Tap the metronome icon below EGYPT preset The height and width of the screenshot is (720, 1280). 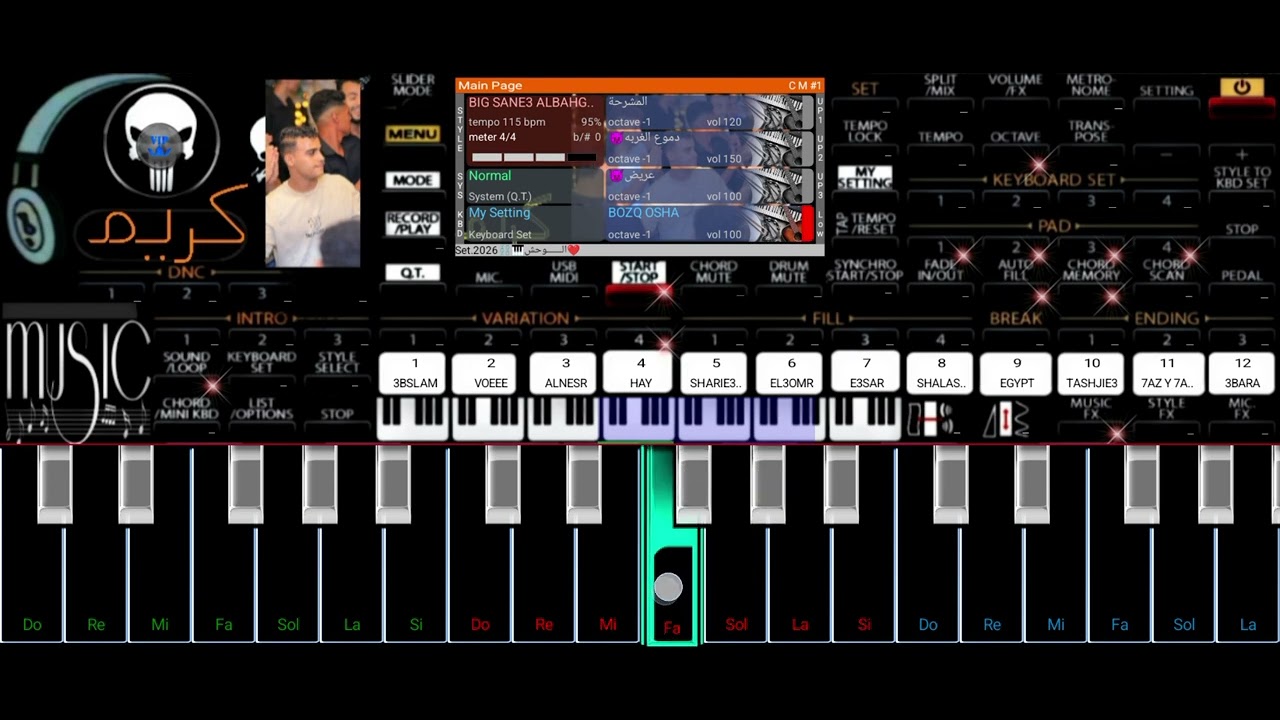click(x=1007, y=419)
